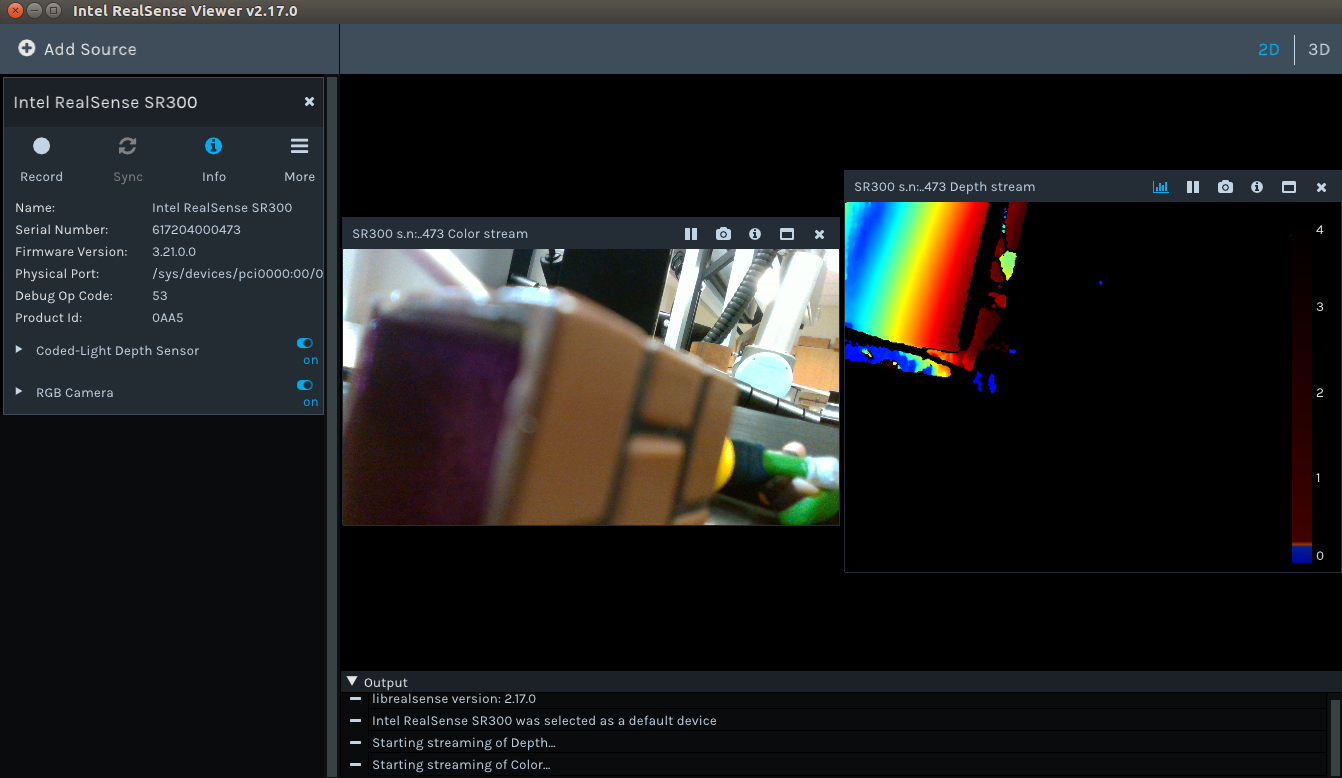
Task: Show Depth stream info overlay
Action: coord(1257,187)
